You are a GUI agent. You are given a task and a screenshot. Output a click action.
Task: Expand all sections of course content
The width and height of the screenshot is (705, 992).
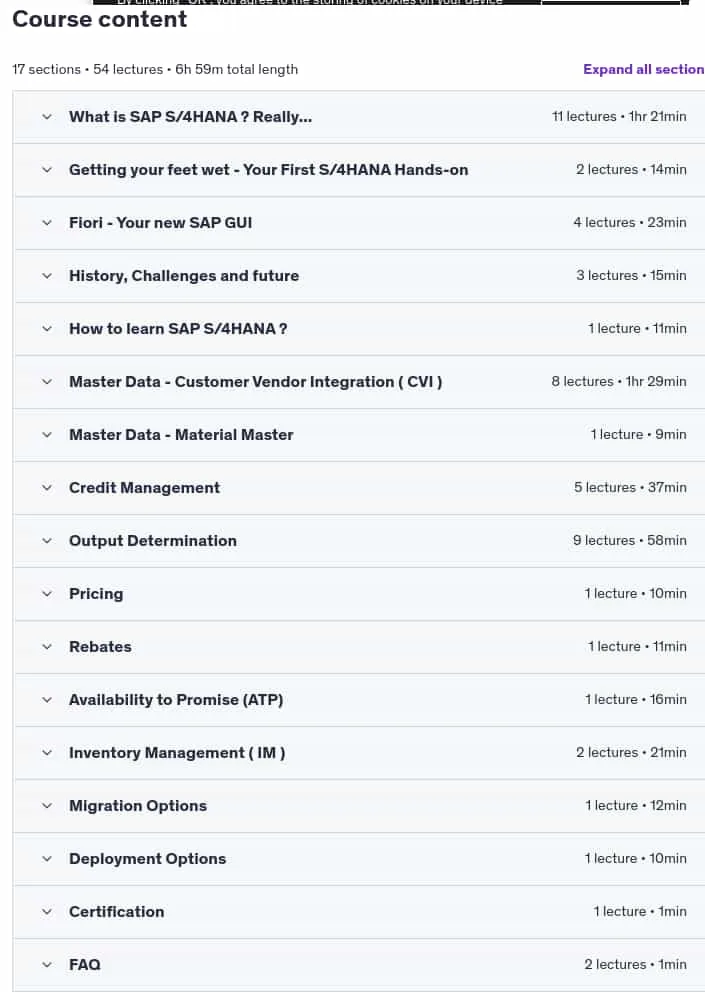644,70
